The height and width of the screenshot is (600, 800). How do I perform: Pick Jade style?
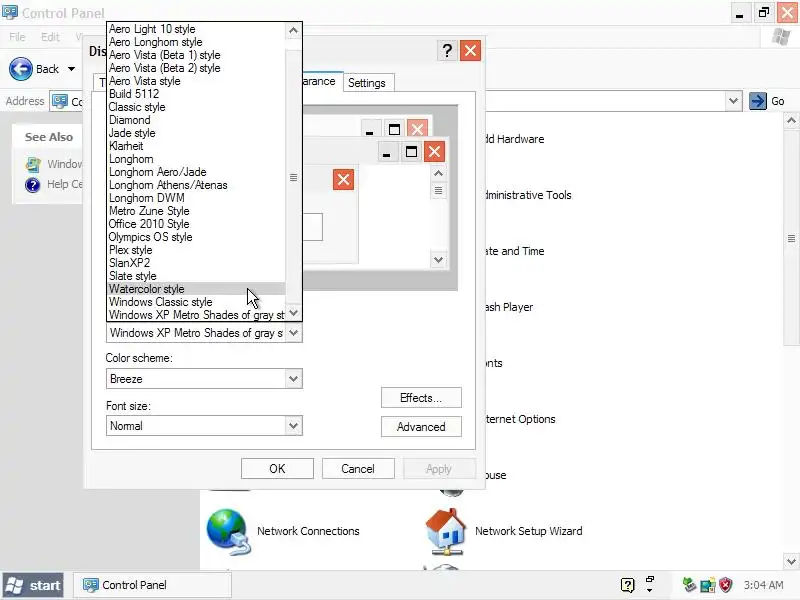tap(196, 133)
